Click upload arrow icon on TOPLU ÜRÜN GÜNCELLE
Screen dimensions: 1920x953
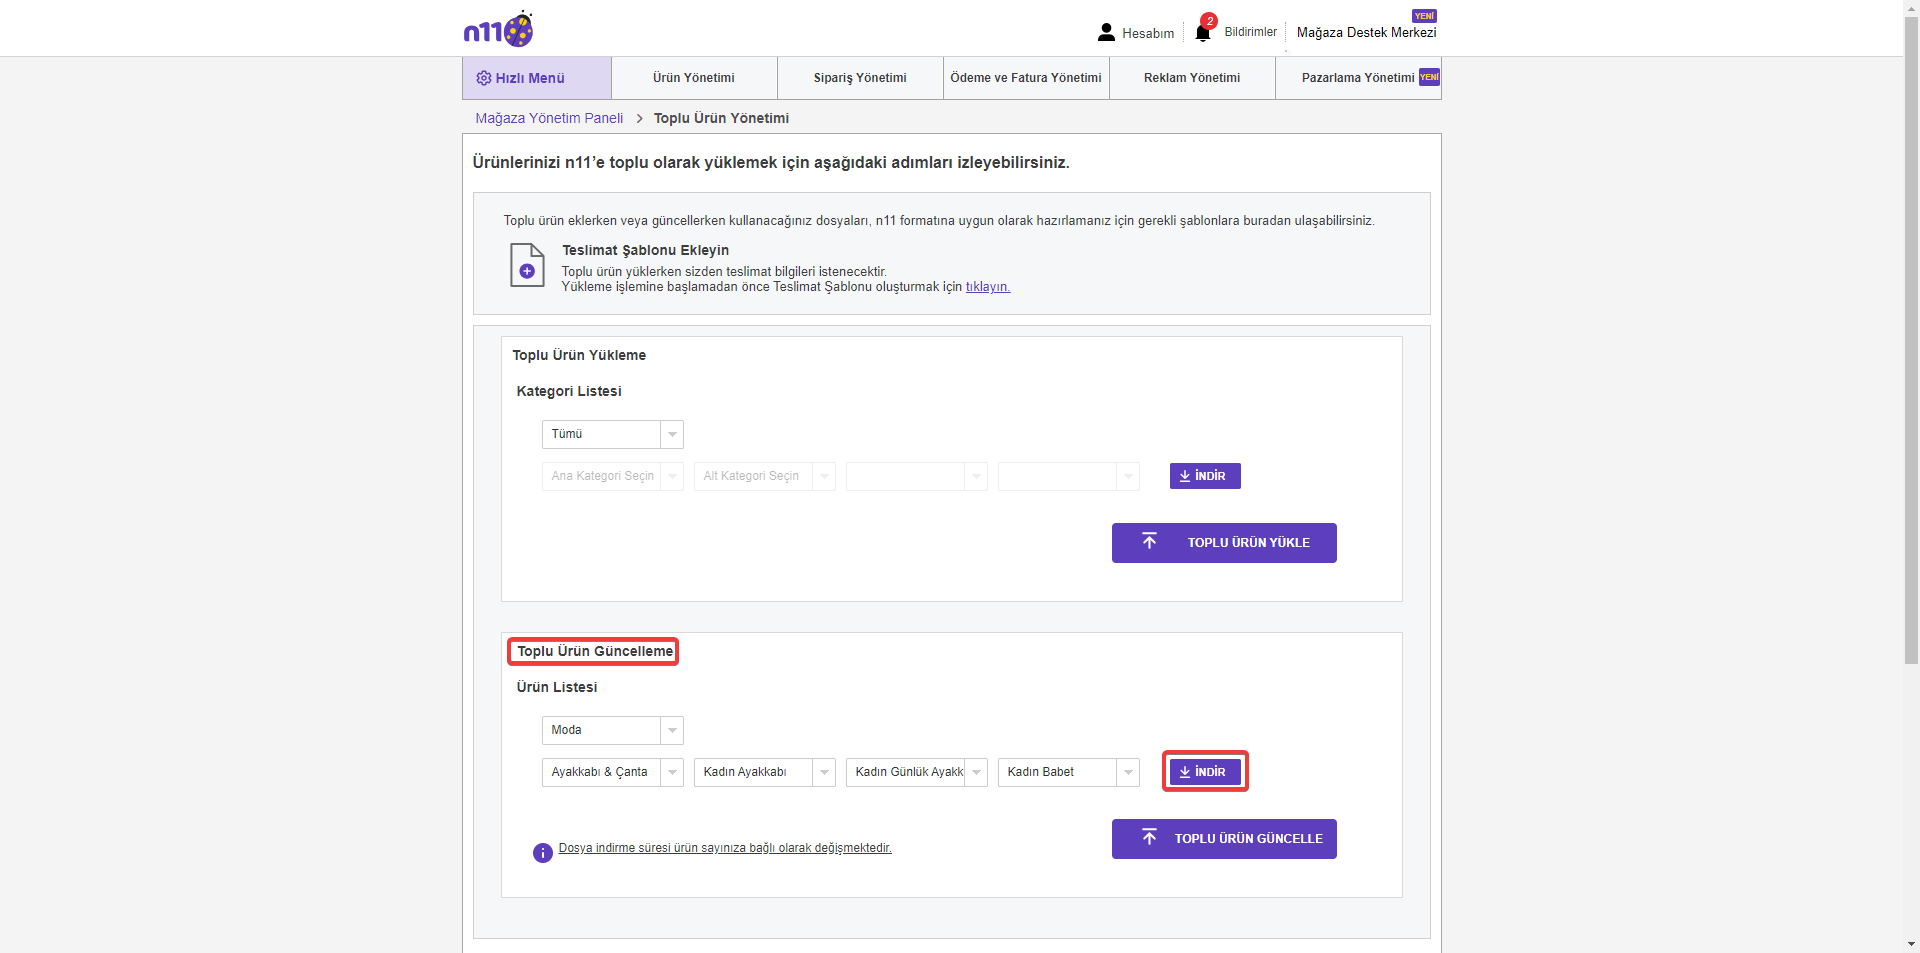(1149, 837)
